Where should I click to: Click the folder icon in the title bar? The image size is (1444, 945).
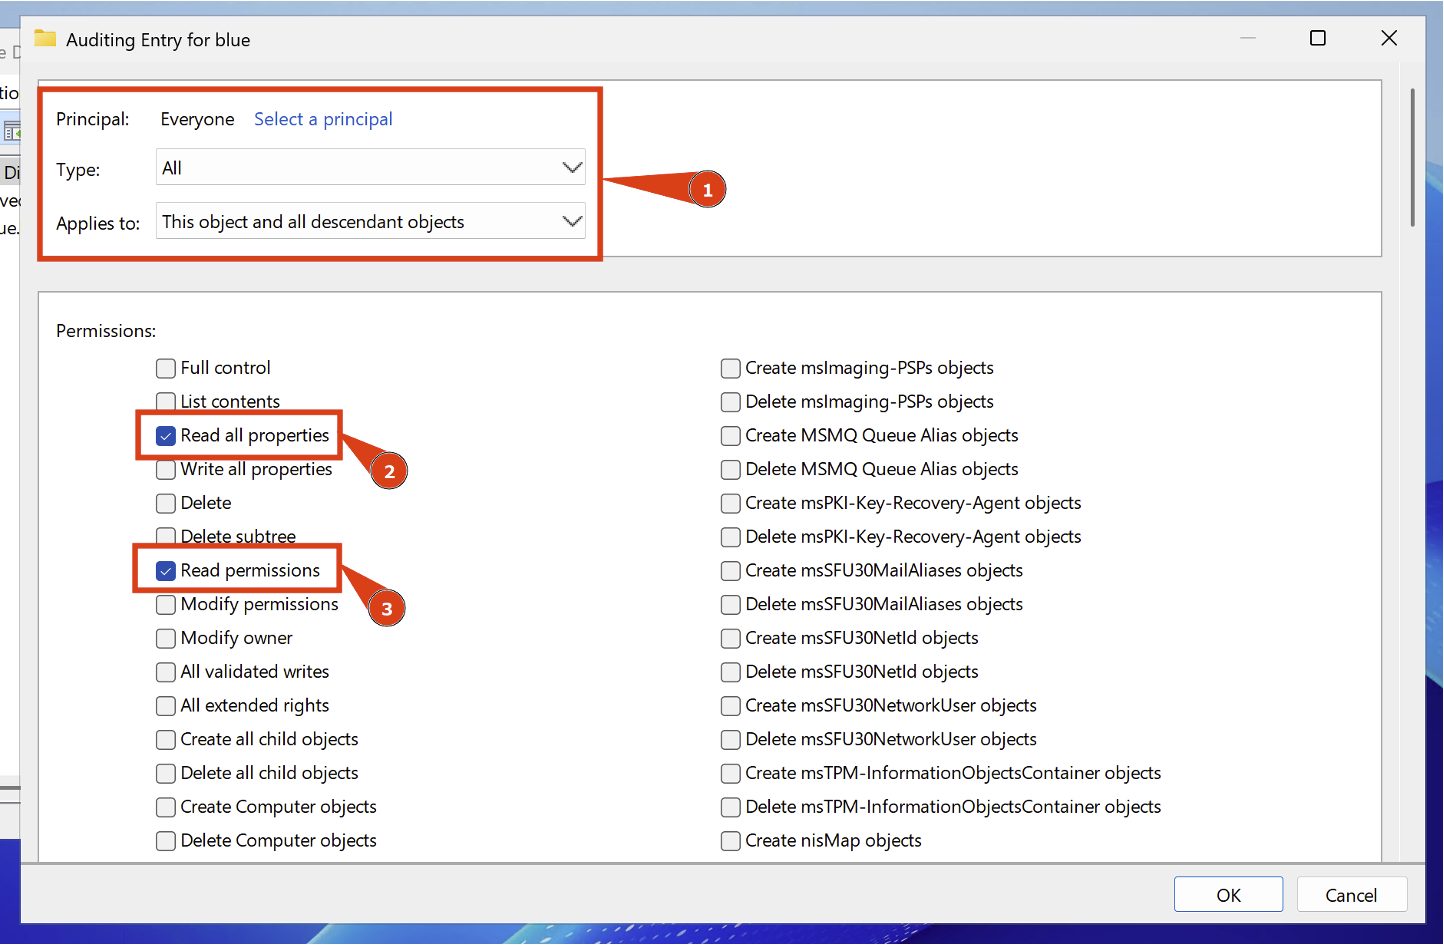(x=44, y=38)
